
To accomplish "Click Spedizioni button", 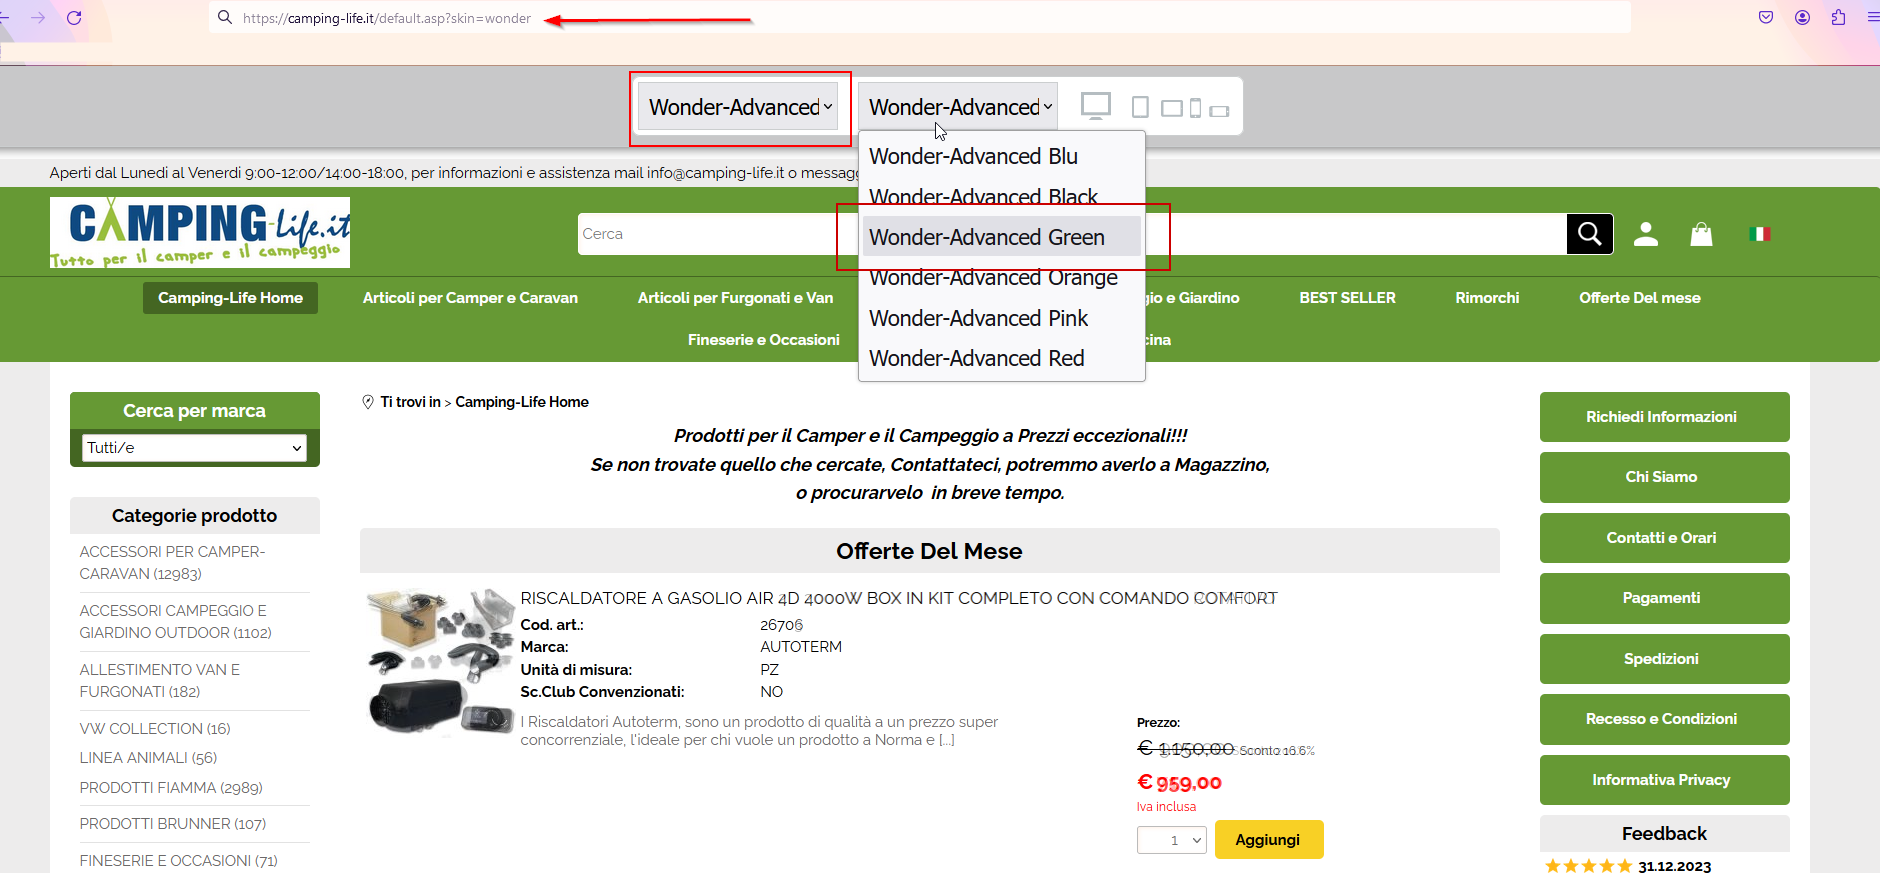I will click(1664, 659).
